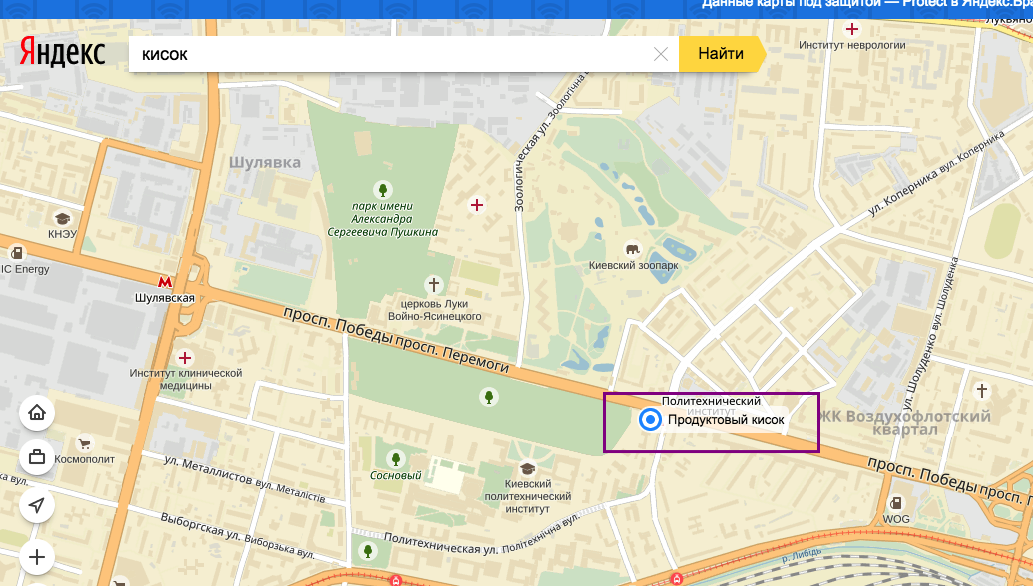Click the ЖК Воздухофлотский квартал label

[x=905, y=423]
